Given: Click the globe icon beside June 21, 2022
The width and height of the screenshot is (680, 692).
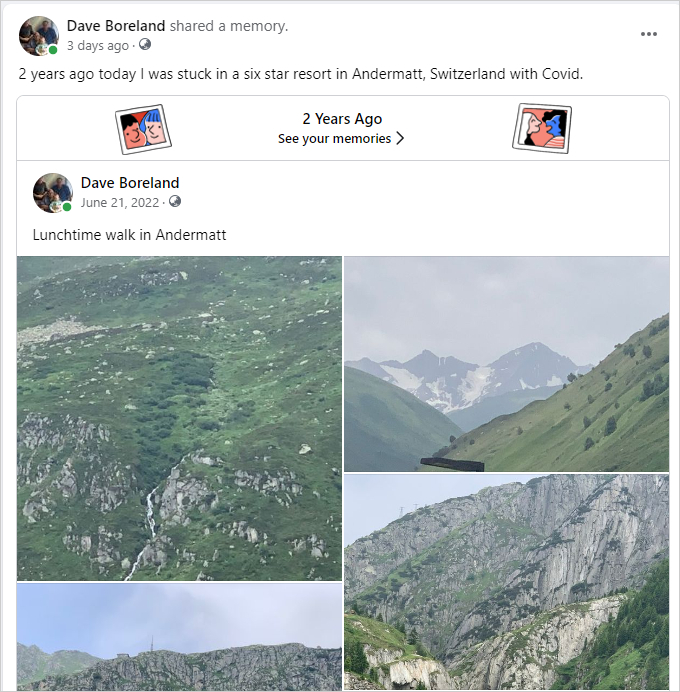Looking at the screenshot, I should click(x=175, y=201).
